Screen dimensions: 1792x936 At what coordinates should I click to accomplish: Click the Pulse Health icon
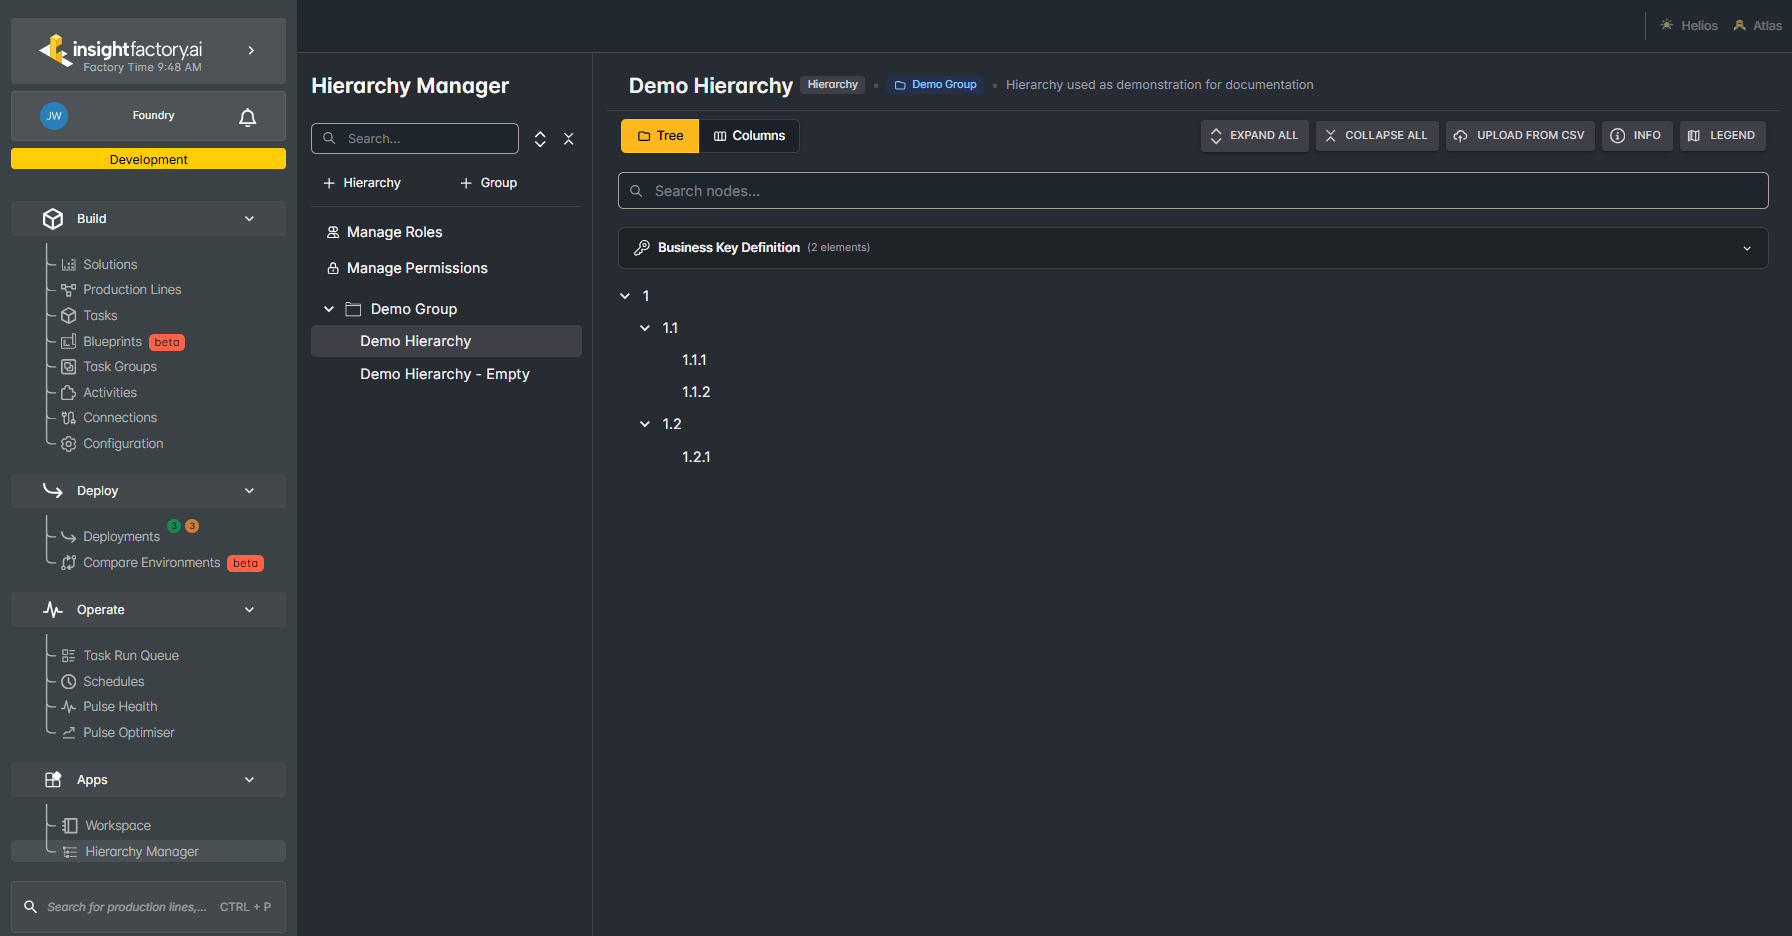68,707
